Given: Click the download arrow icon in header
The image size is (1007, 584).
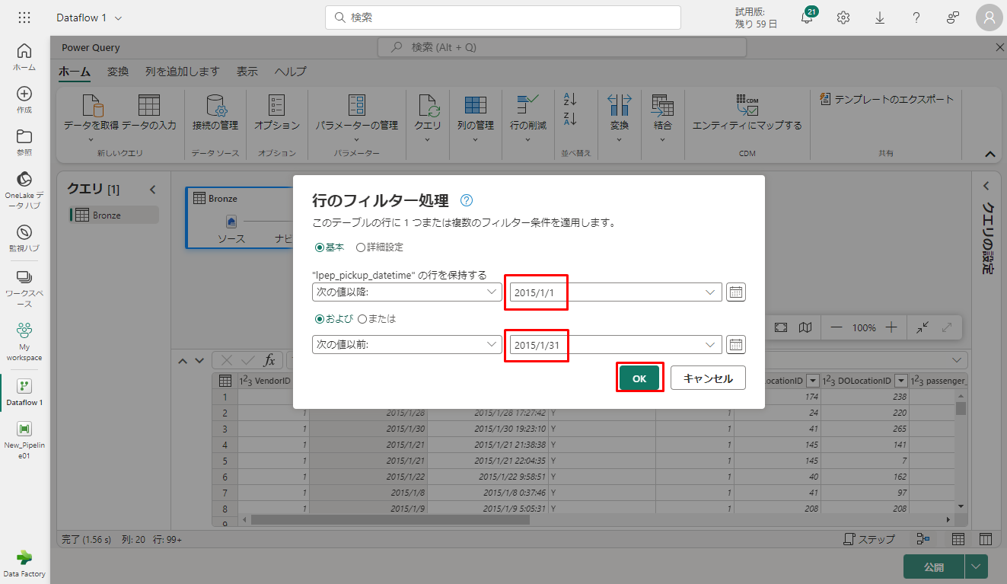Looking at the screenshot, I should (x=880, y=18).
